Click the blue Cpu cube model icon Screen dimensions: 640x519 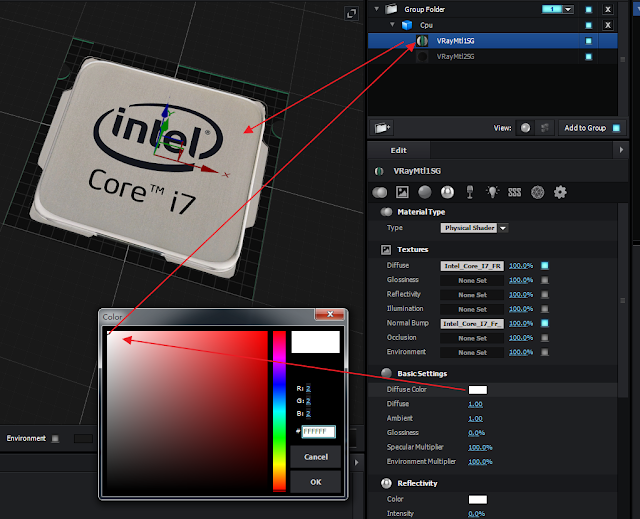(x=407, y=25)
